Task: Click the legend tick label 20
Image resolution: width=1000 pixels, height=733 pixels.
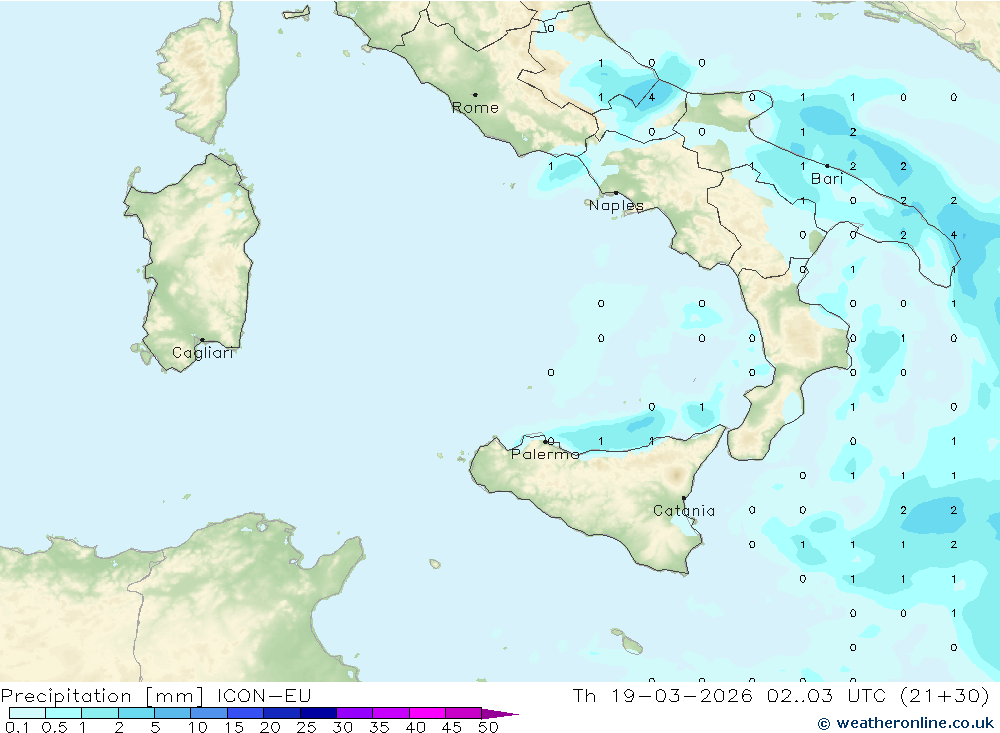Action: (270, 727)
